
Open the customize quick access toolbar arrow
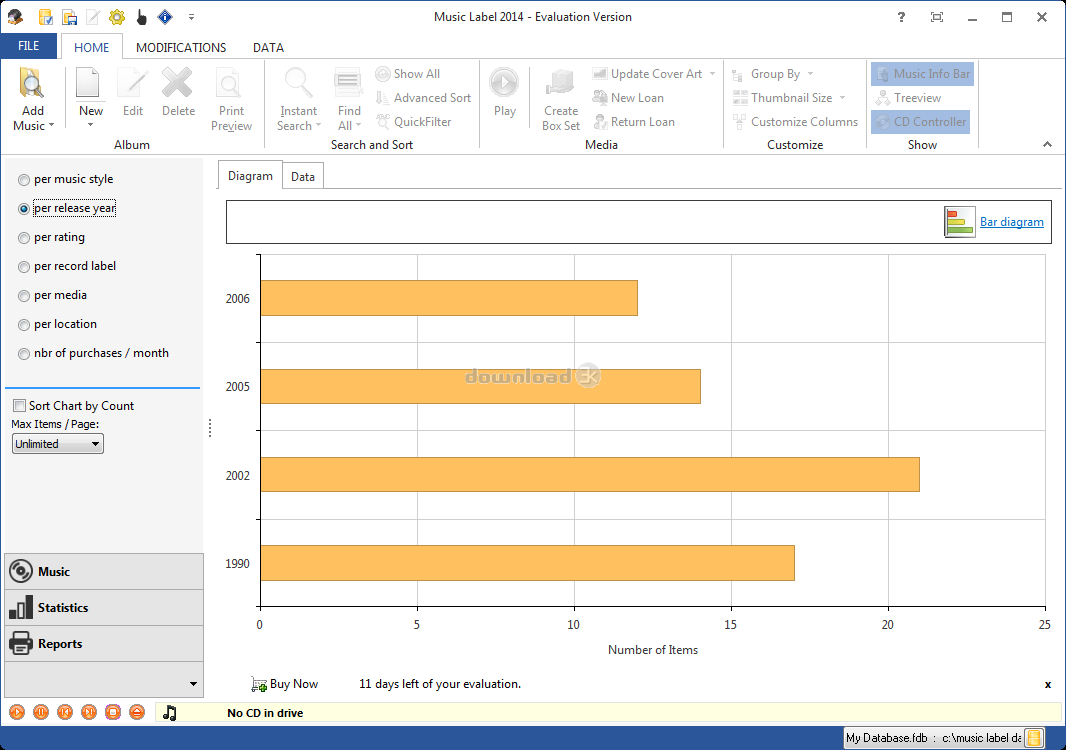pos(192,17)
